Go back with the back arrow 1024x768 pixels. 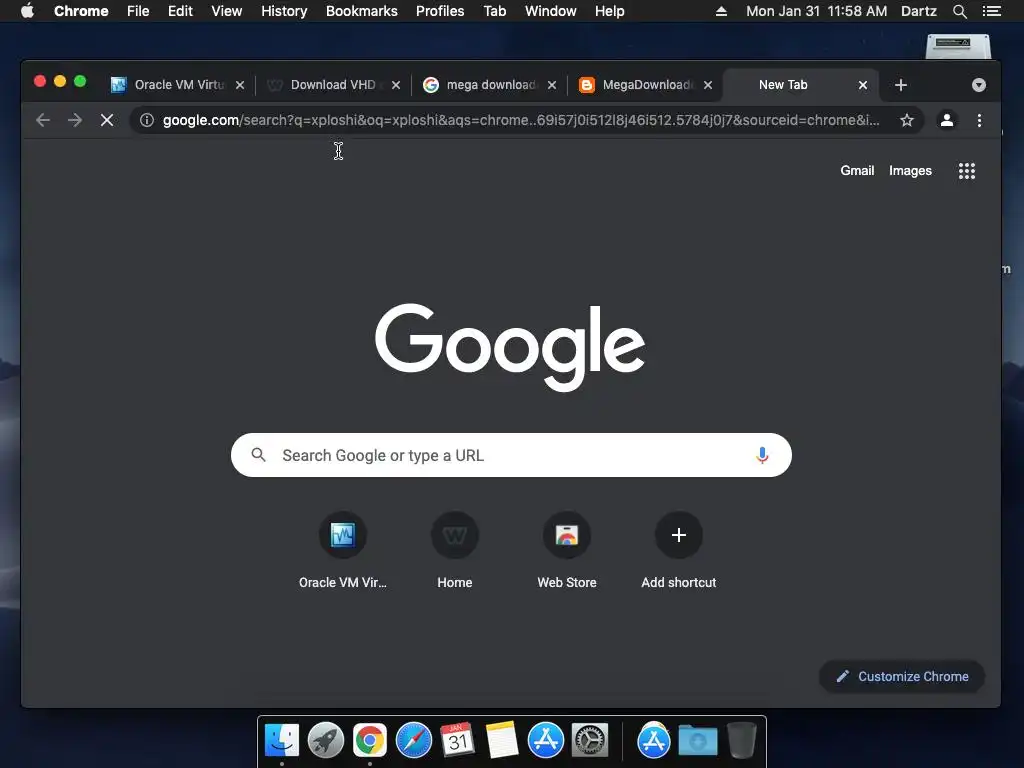pos(43,120)
